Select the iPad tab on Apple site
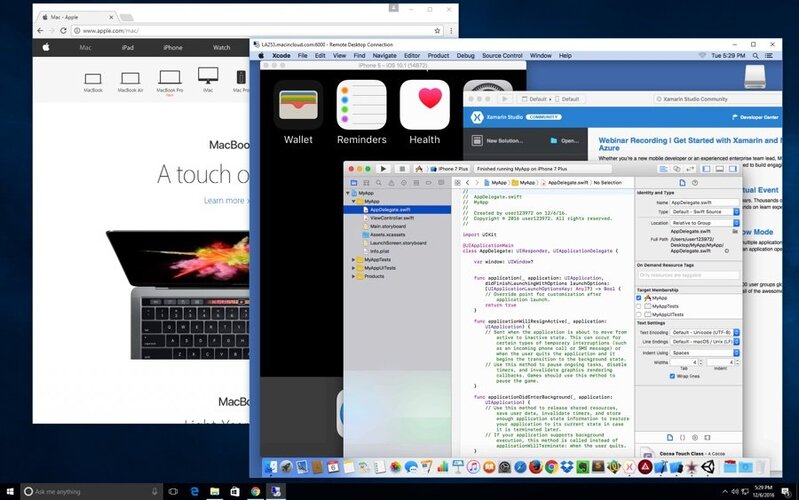This screenshot has width=799, height=500. tap(127, 47)
